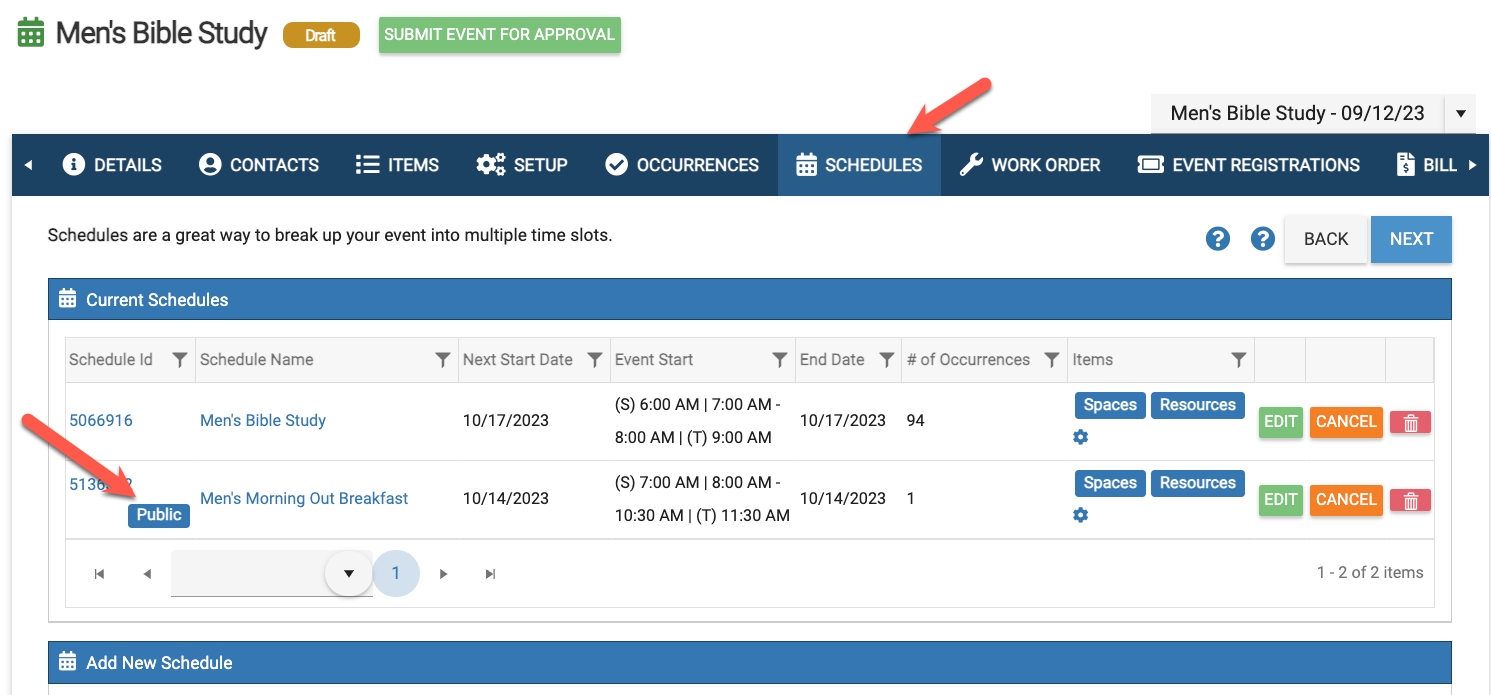Open the first help question-mark icon
The width and height of the screenshot is (1491, 695).
coord(1217,239)
